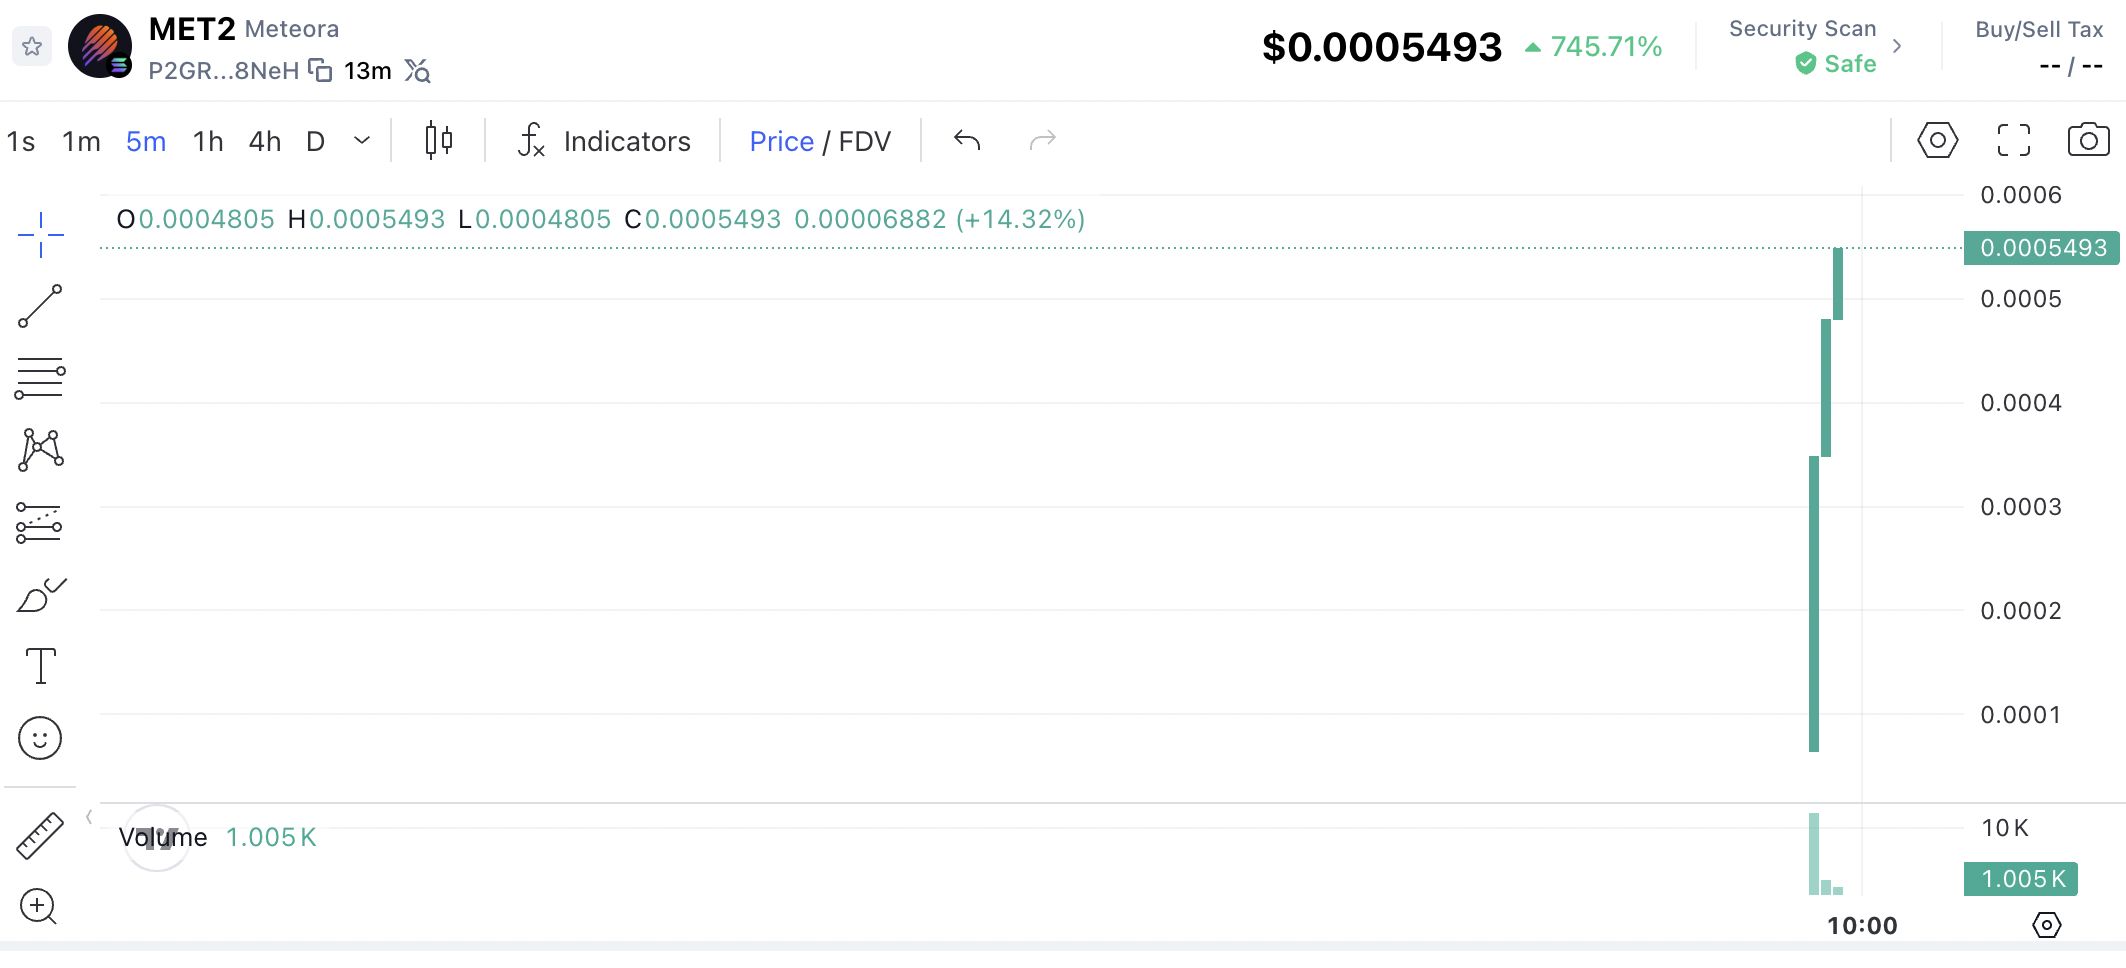Expand additional timeframe options

[361, 141]
